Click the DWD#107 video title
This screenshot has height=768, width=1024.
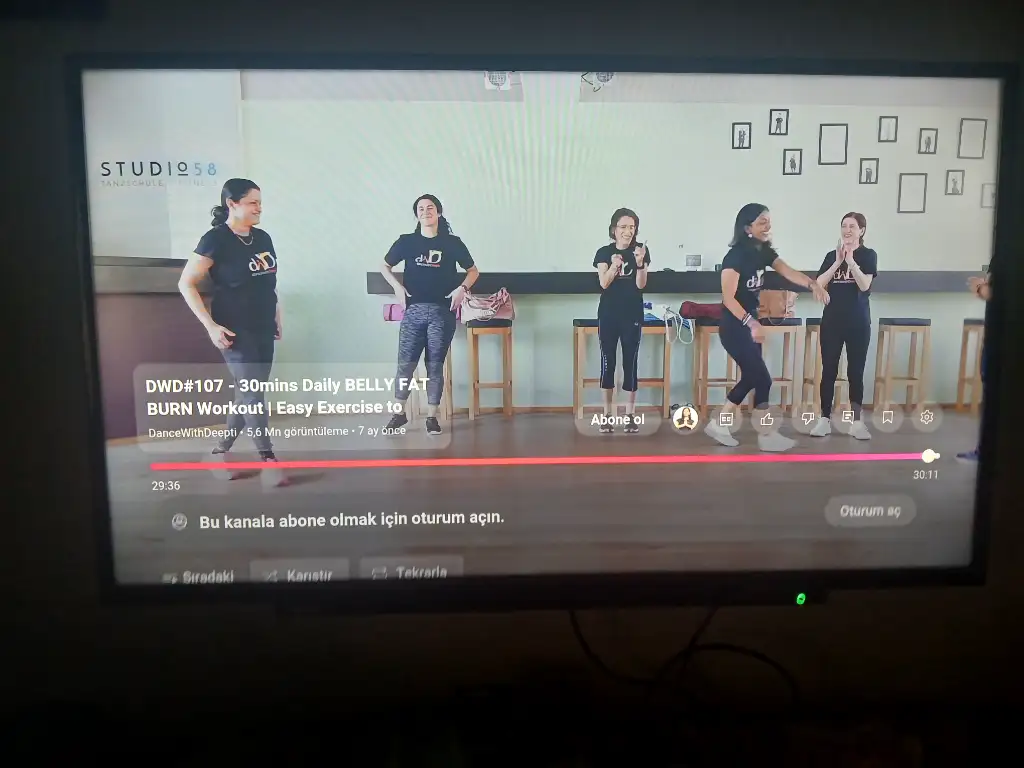click(x=288, y=396)
